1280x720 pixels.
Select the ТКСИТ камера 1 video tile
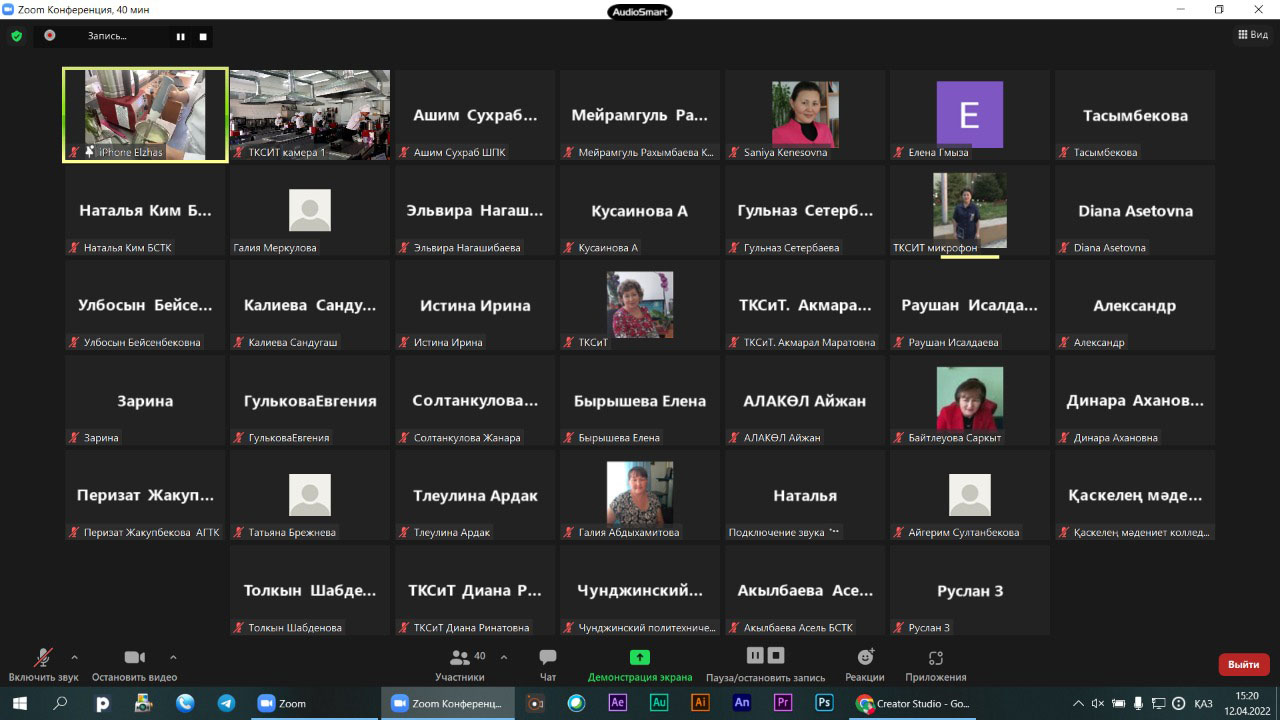coord(310,114)
